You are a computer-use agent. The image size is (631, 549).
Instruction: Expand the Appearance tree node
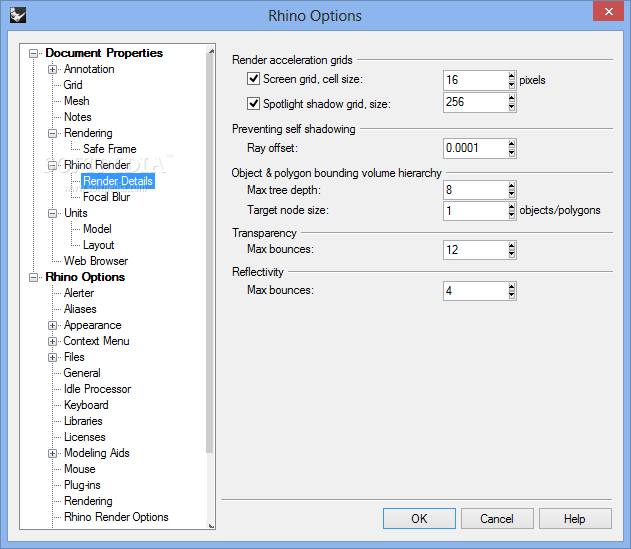click(52, 325)
